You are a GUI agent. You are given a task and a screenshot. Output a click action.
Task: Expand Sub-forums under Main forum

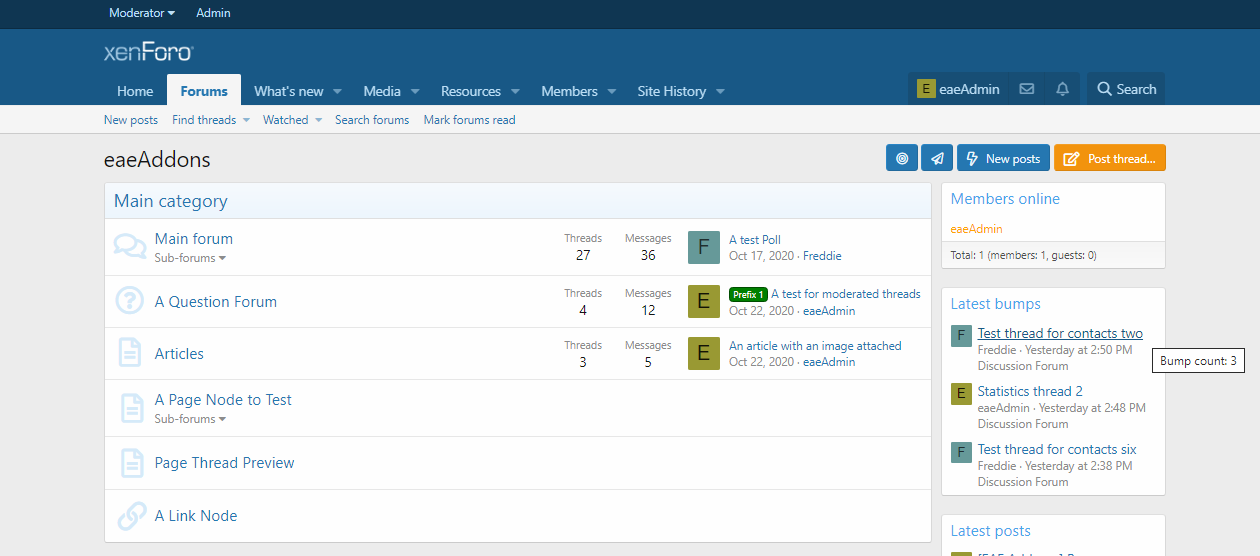[x=189, y=258]
